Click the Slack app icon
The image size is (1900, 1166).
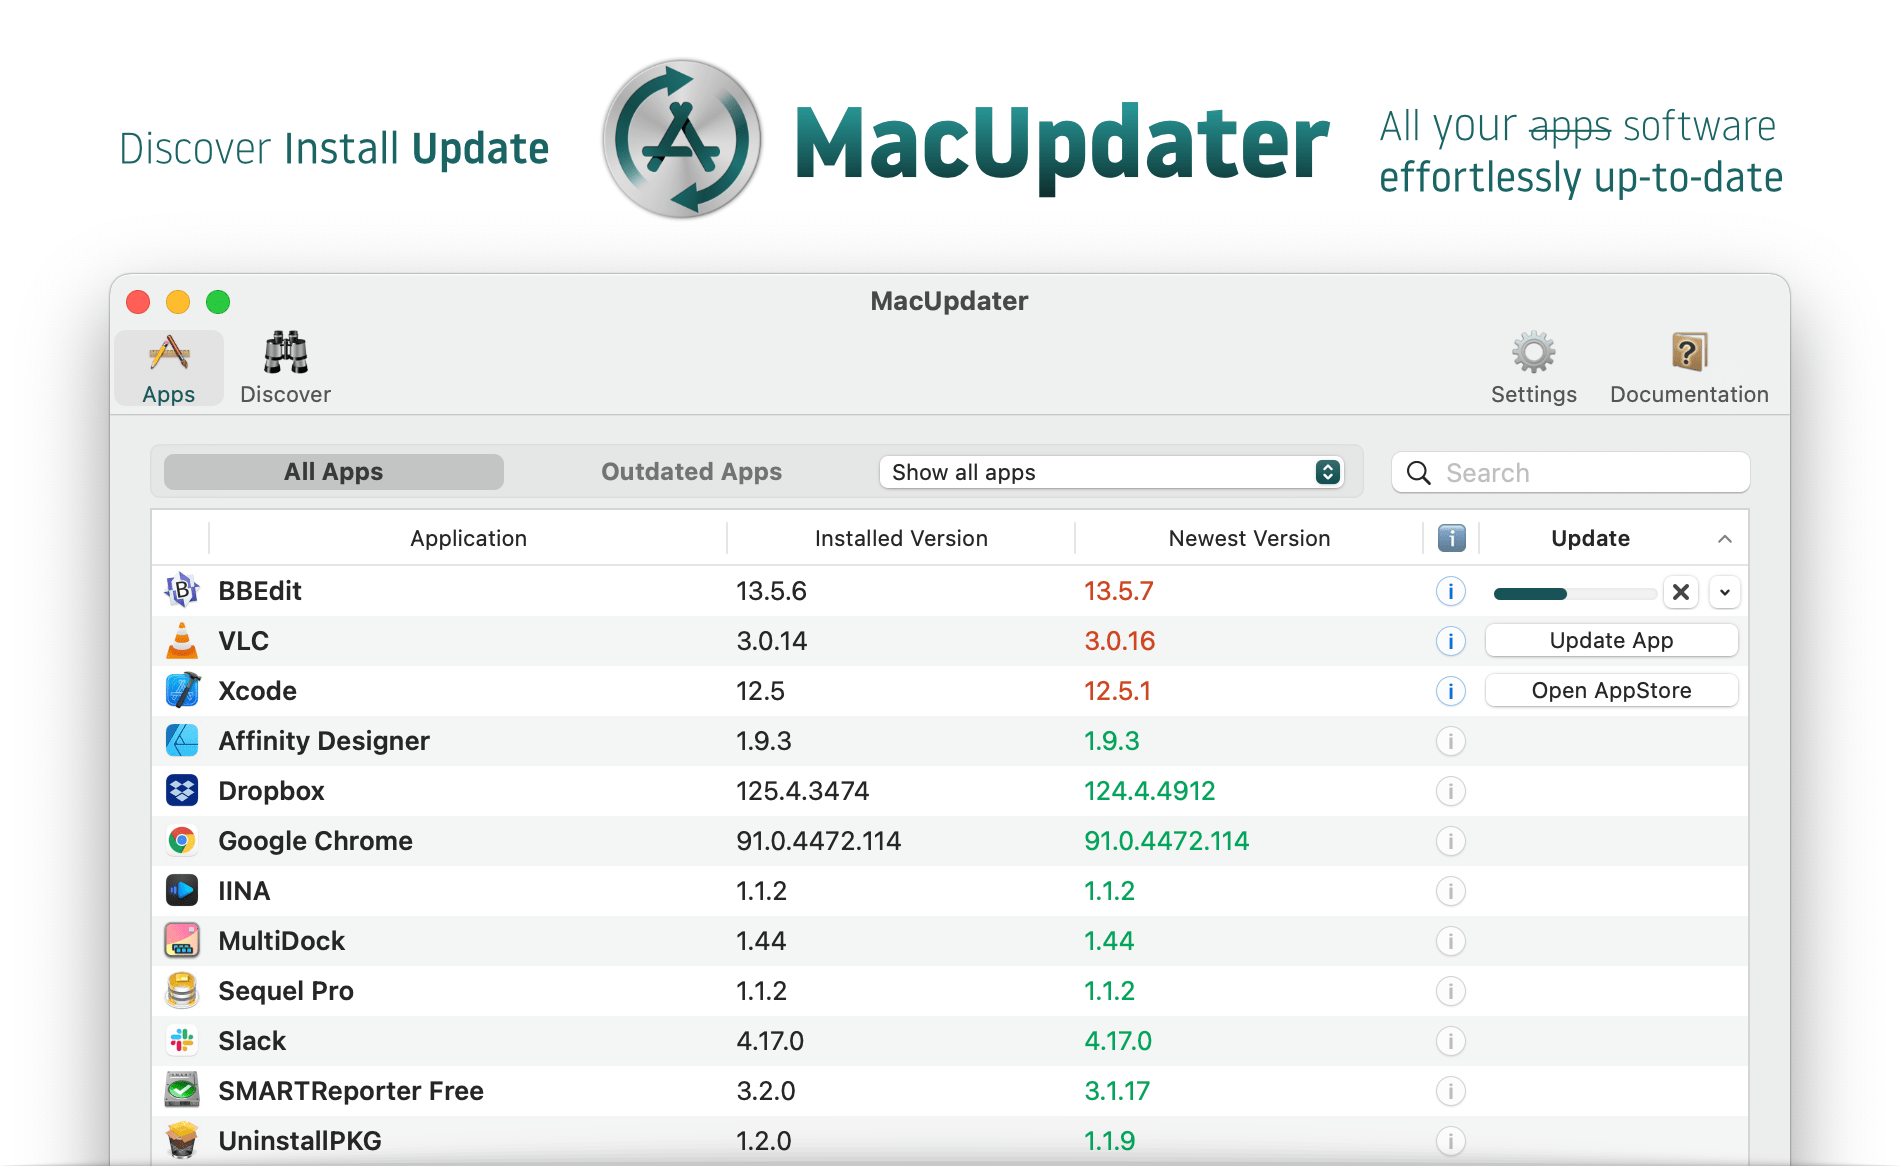pyautogui.click(x=182, y=1041)
